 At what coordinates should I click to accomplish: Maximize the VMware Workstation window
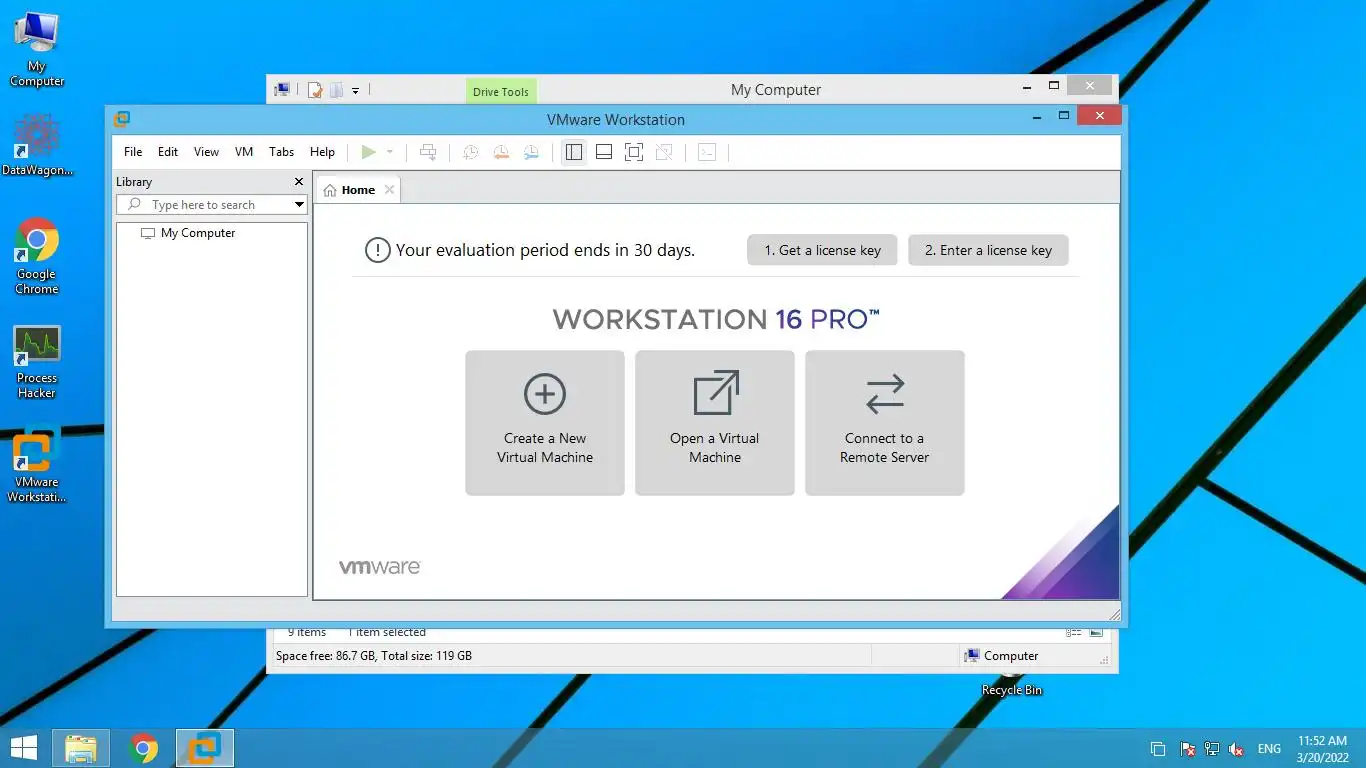(x=1064, y=116)
